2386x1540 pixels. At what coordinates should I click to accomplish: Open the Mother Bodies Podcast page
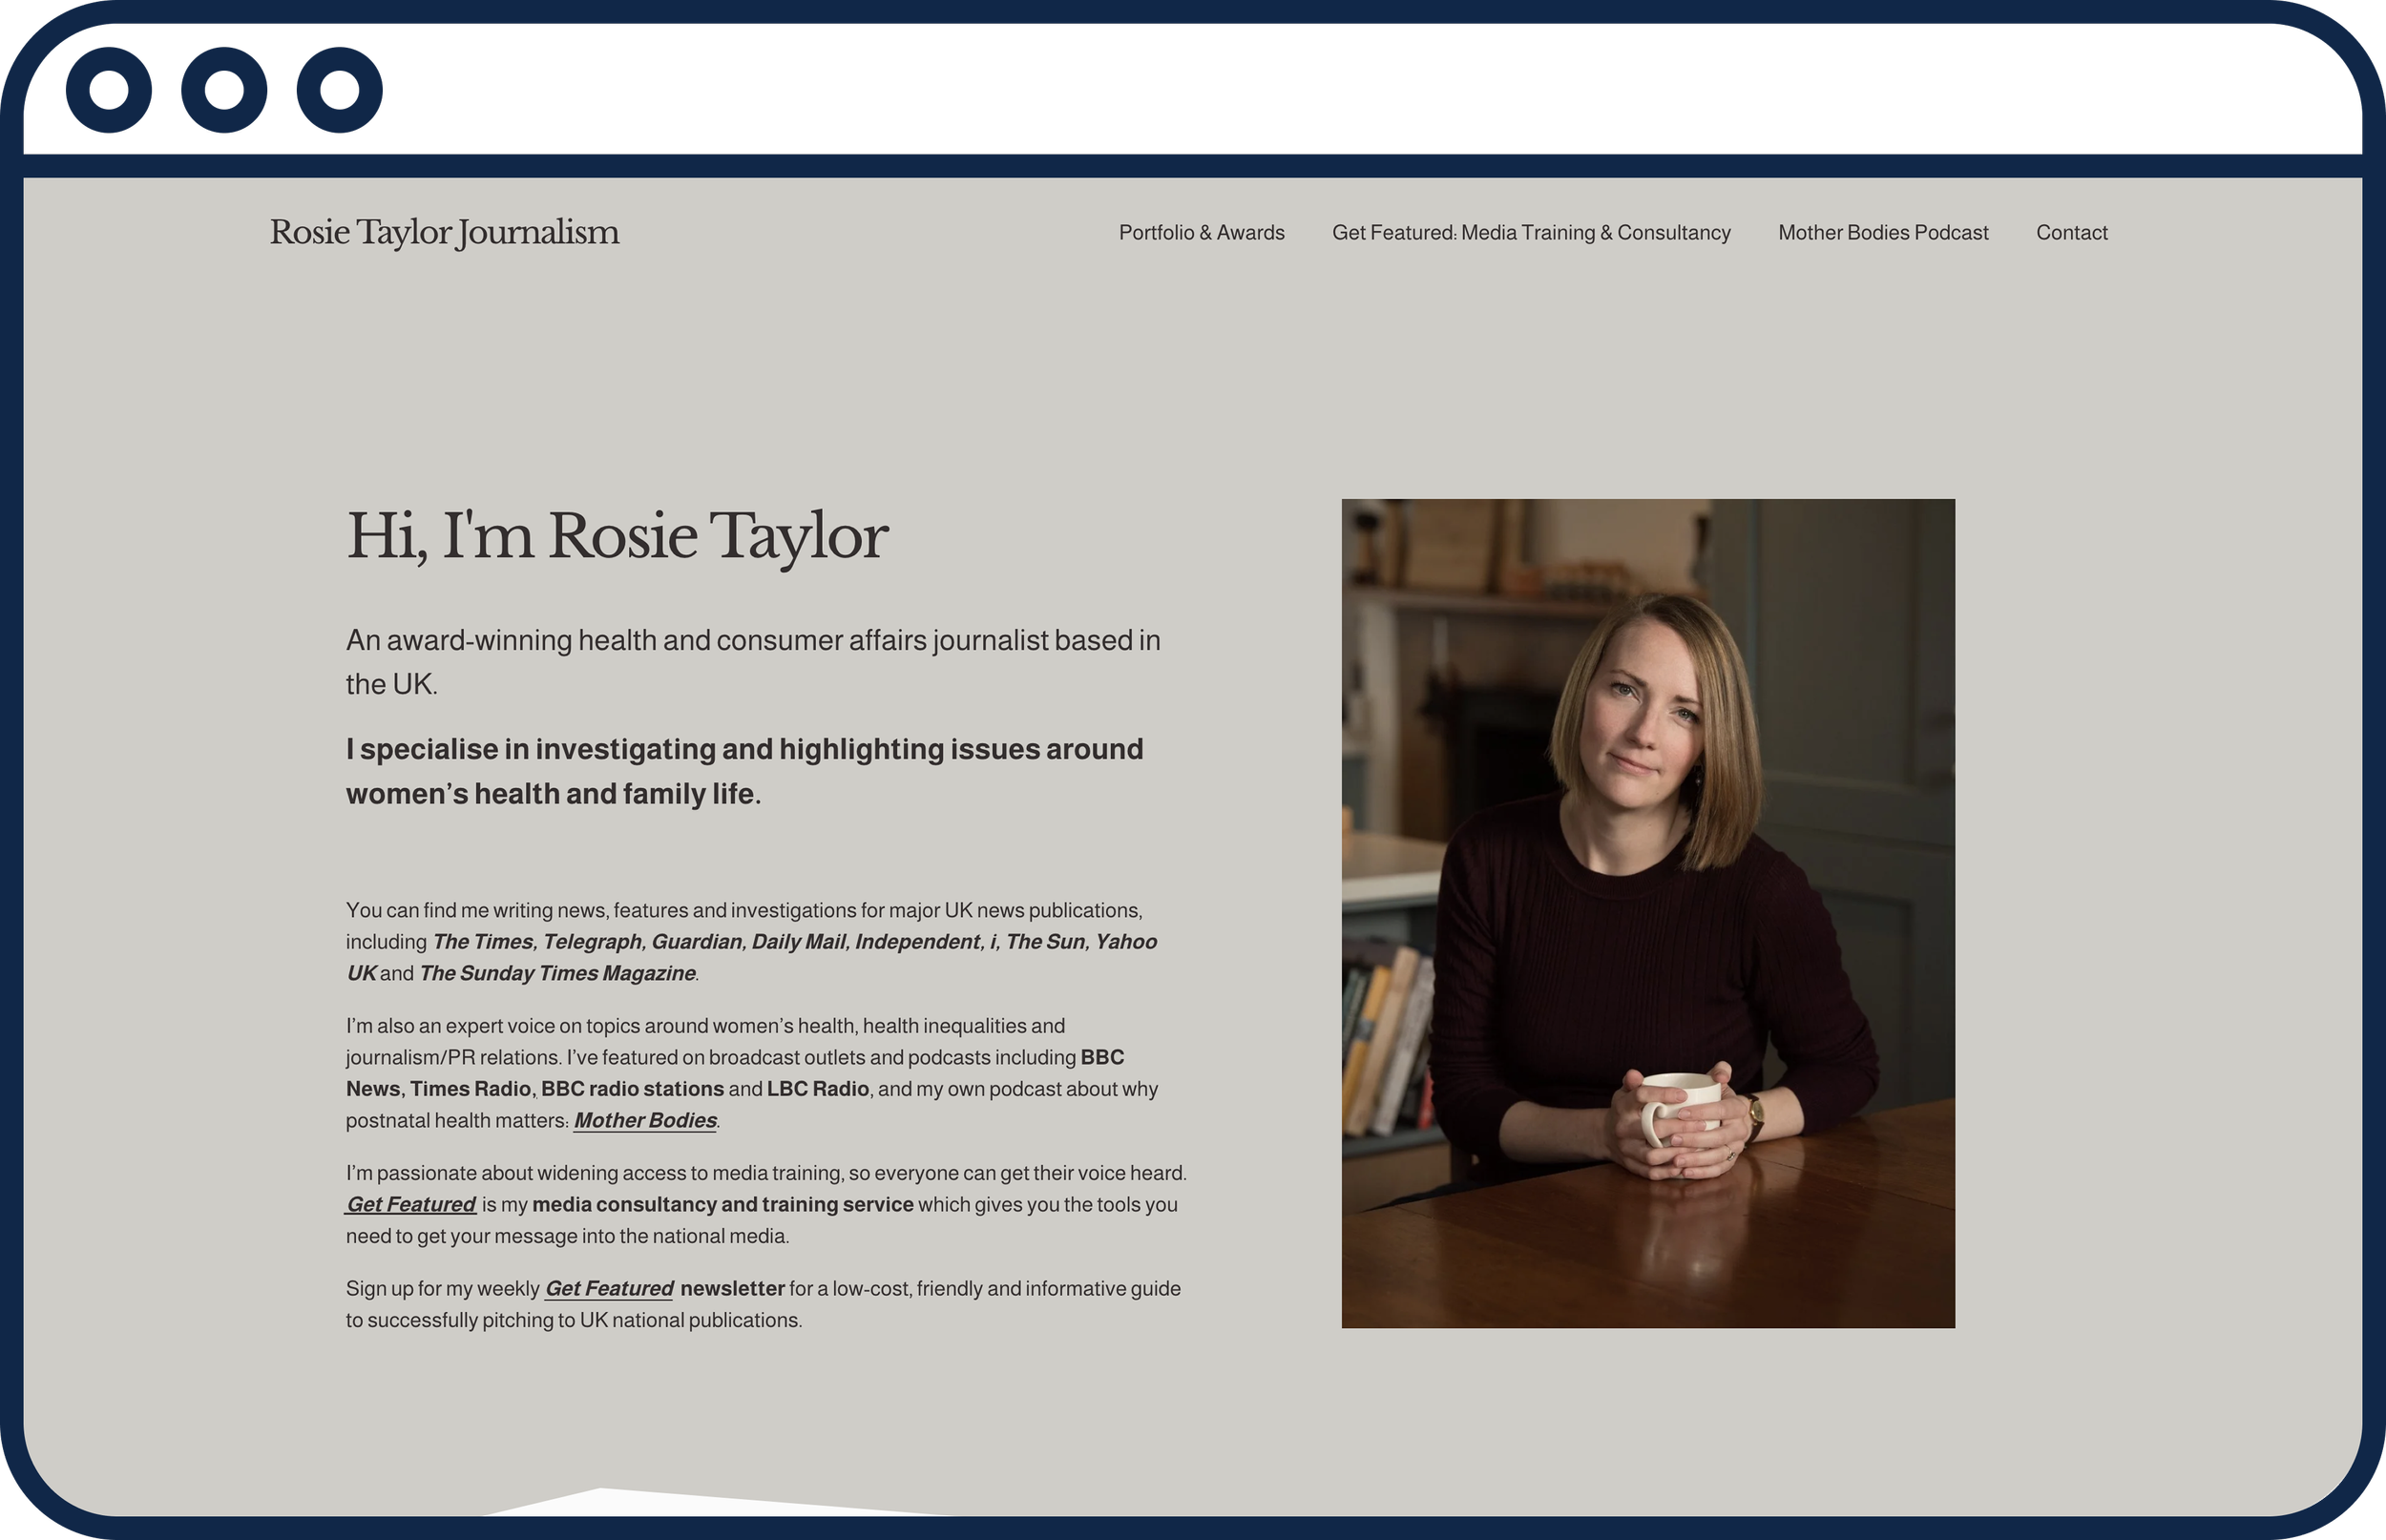click(x=1883, y=232)
